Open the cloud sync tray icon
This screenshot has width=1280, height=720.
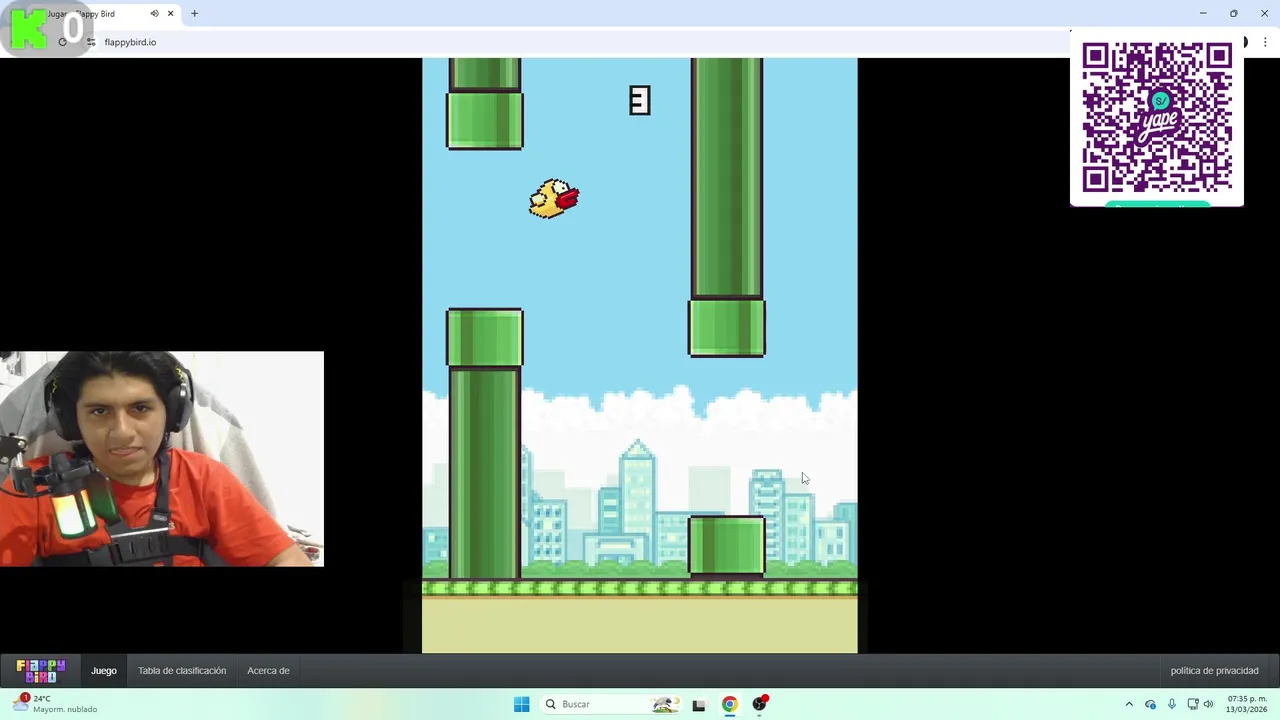click(1150, 704)
